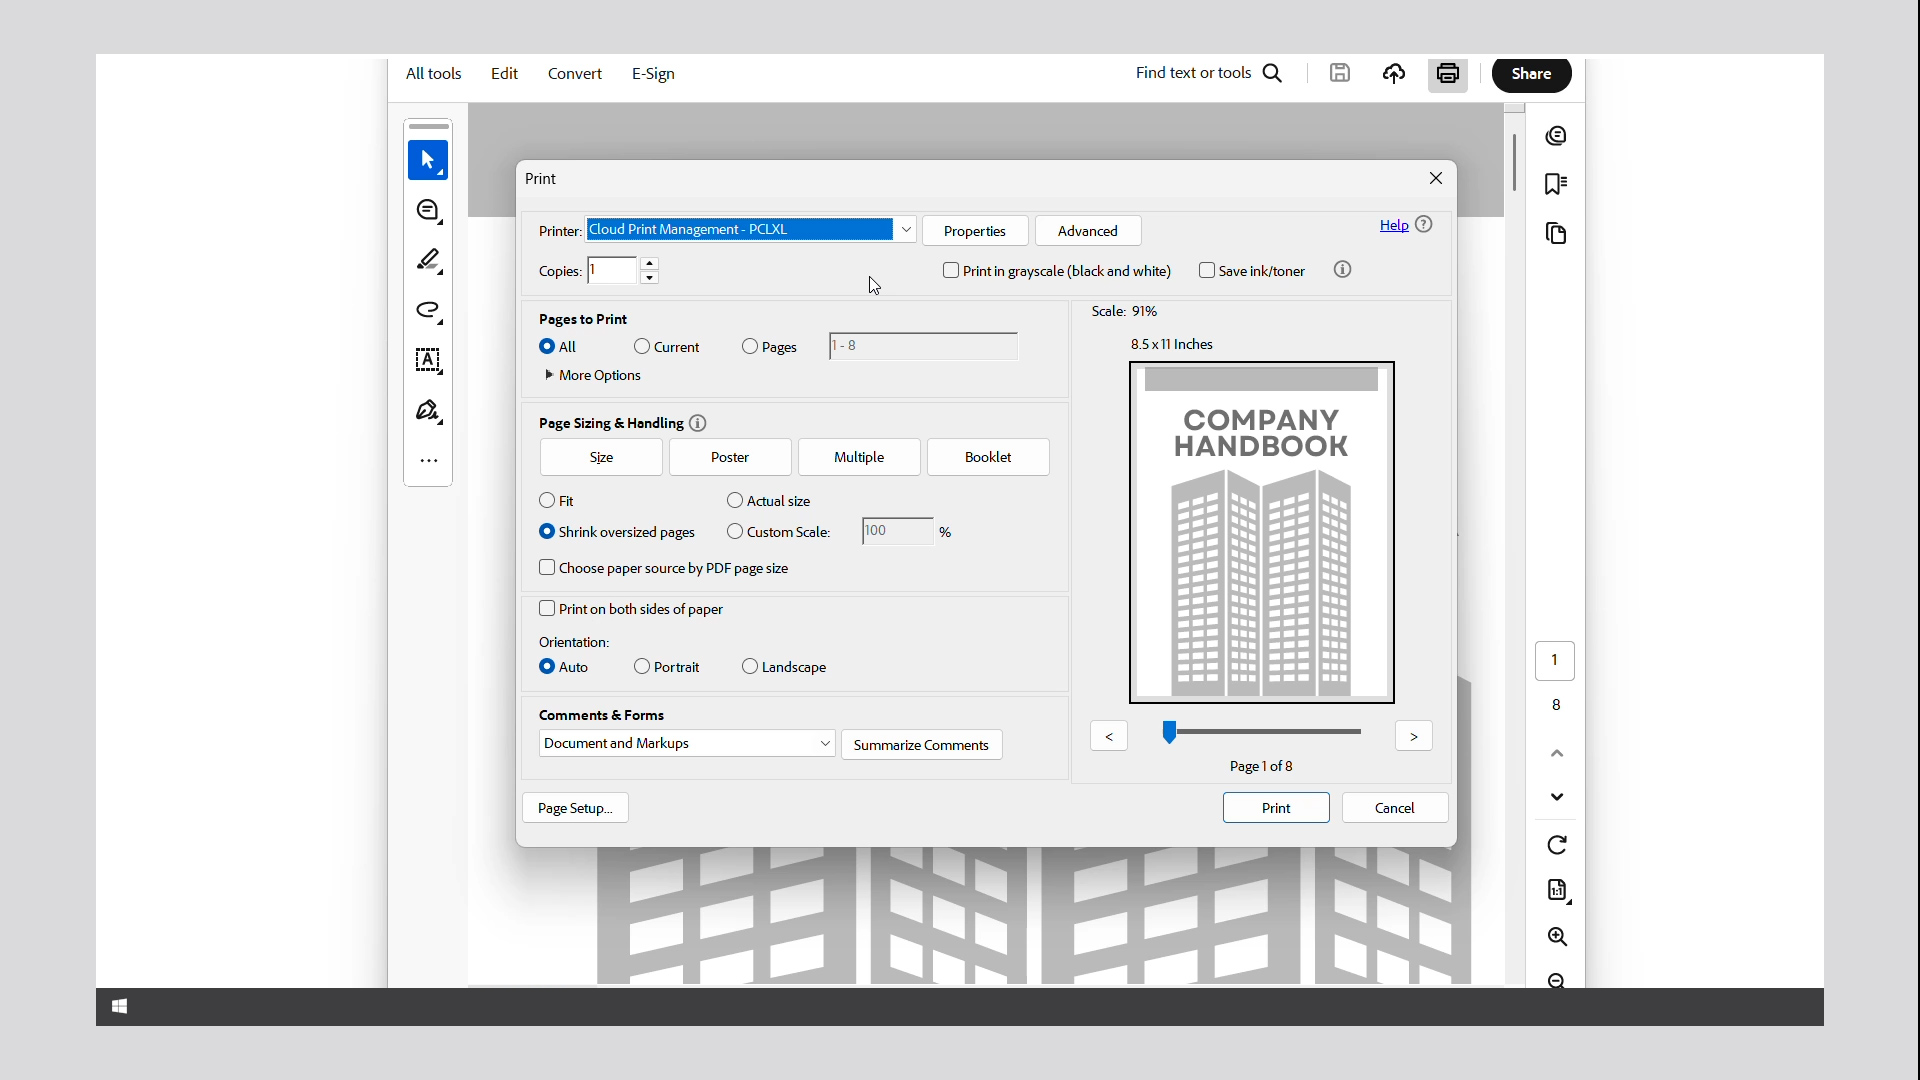Image resolution: width=1920 pixels, height=1080 pixels.
Task: Open the Document and Markups dropdown
Action: click(686, 744)
